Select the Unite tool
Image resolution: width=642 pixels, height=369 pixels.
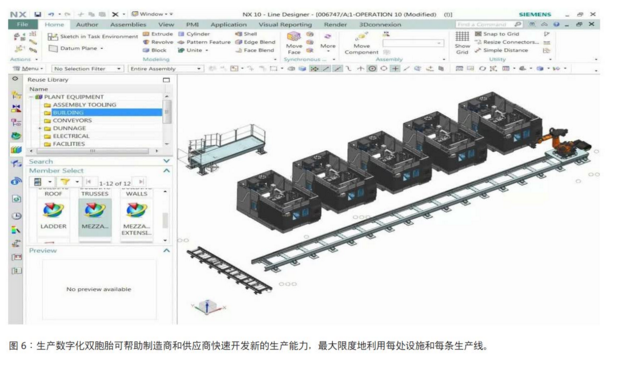190,50
